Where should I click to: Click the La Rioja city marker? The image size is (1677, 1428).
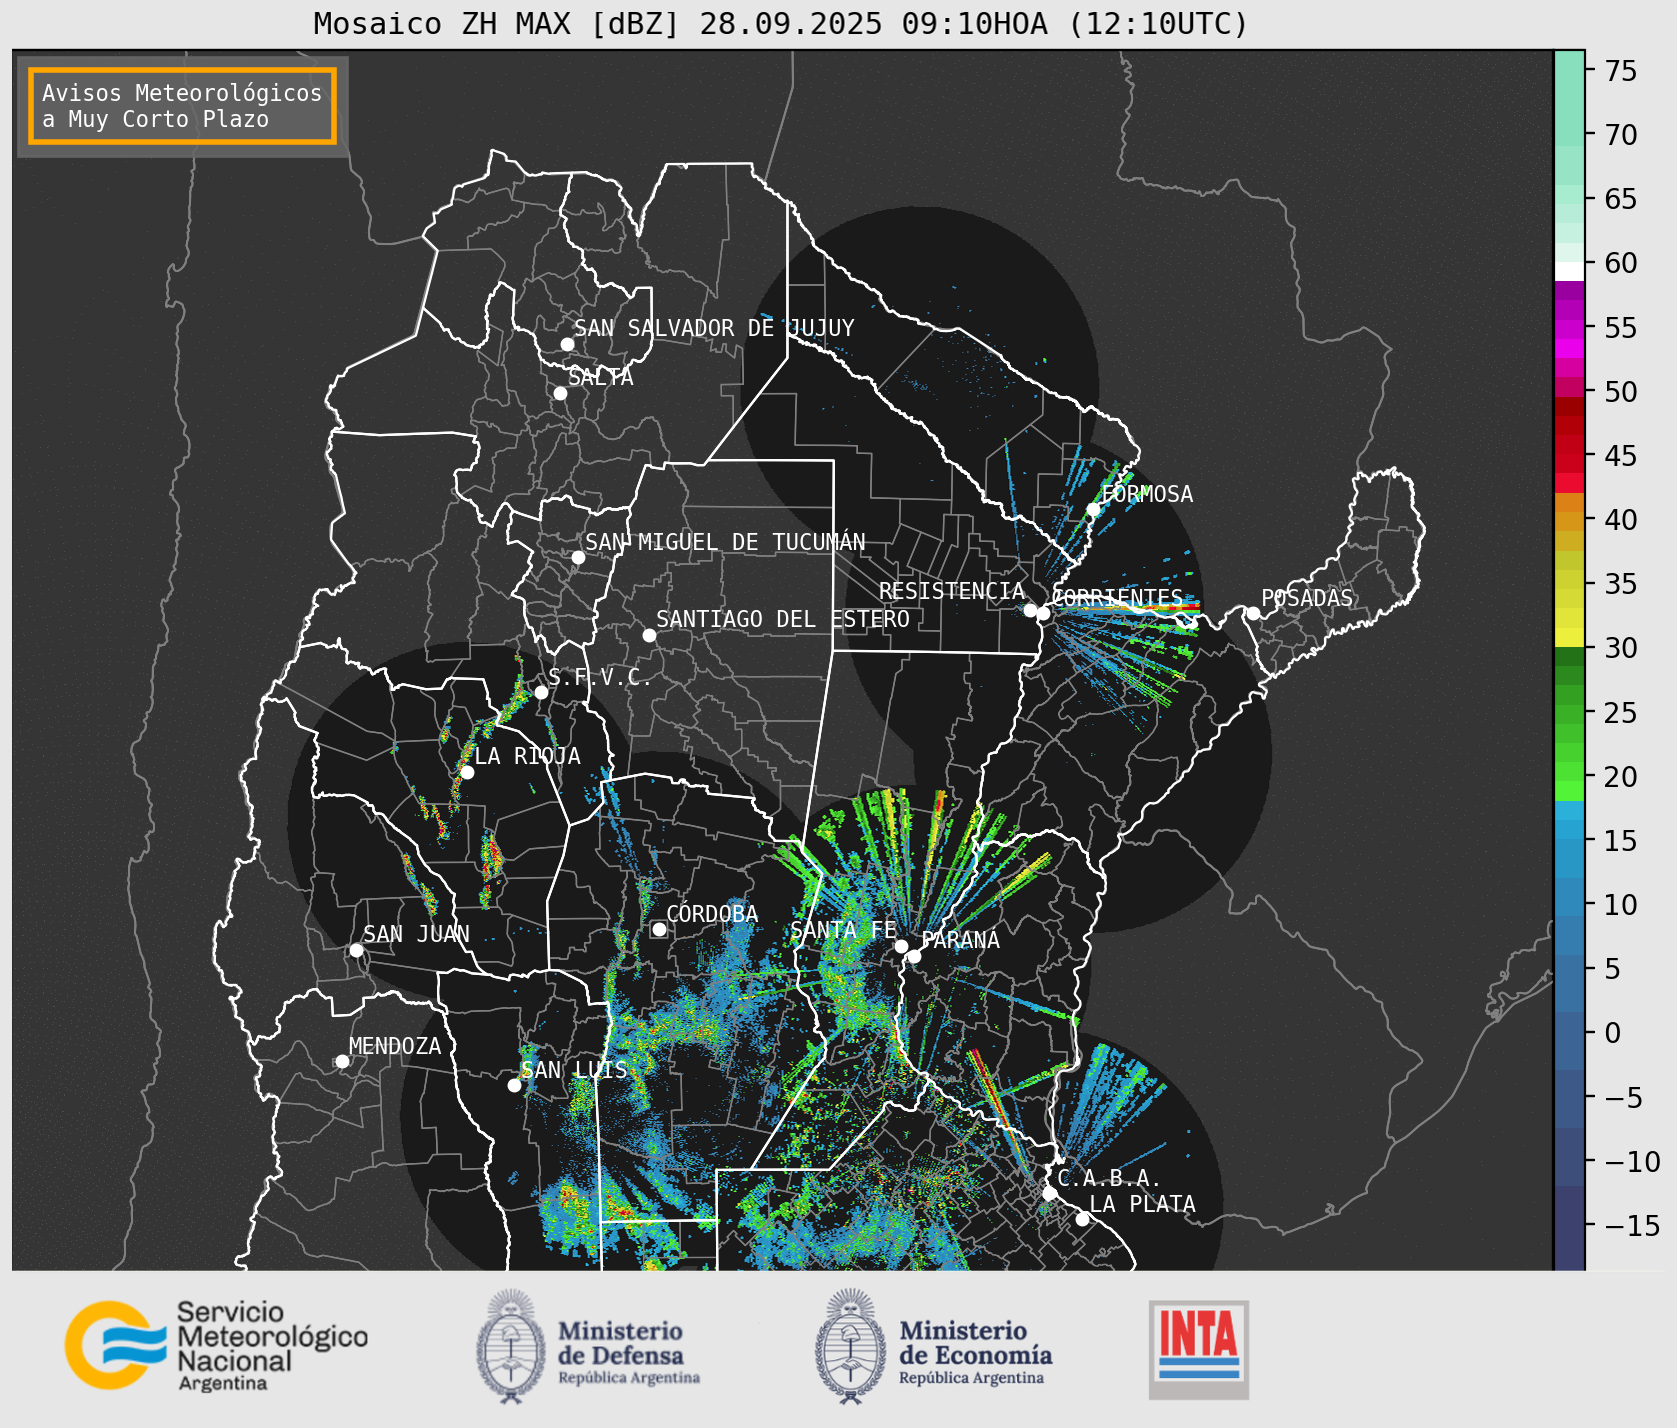[x=467, y=772]
